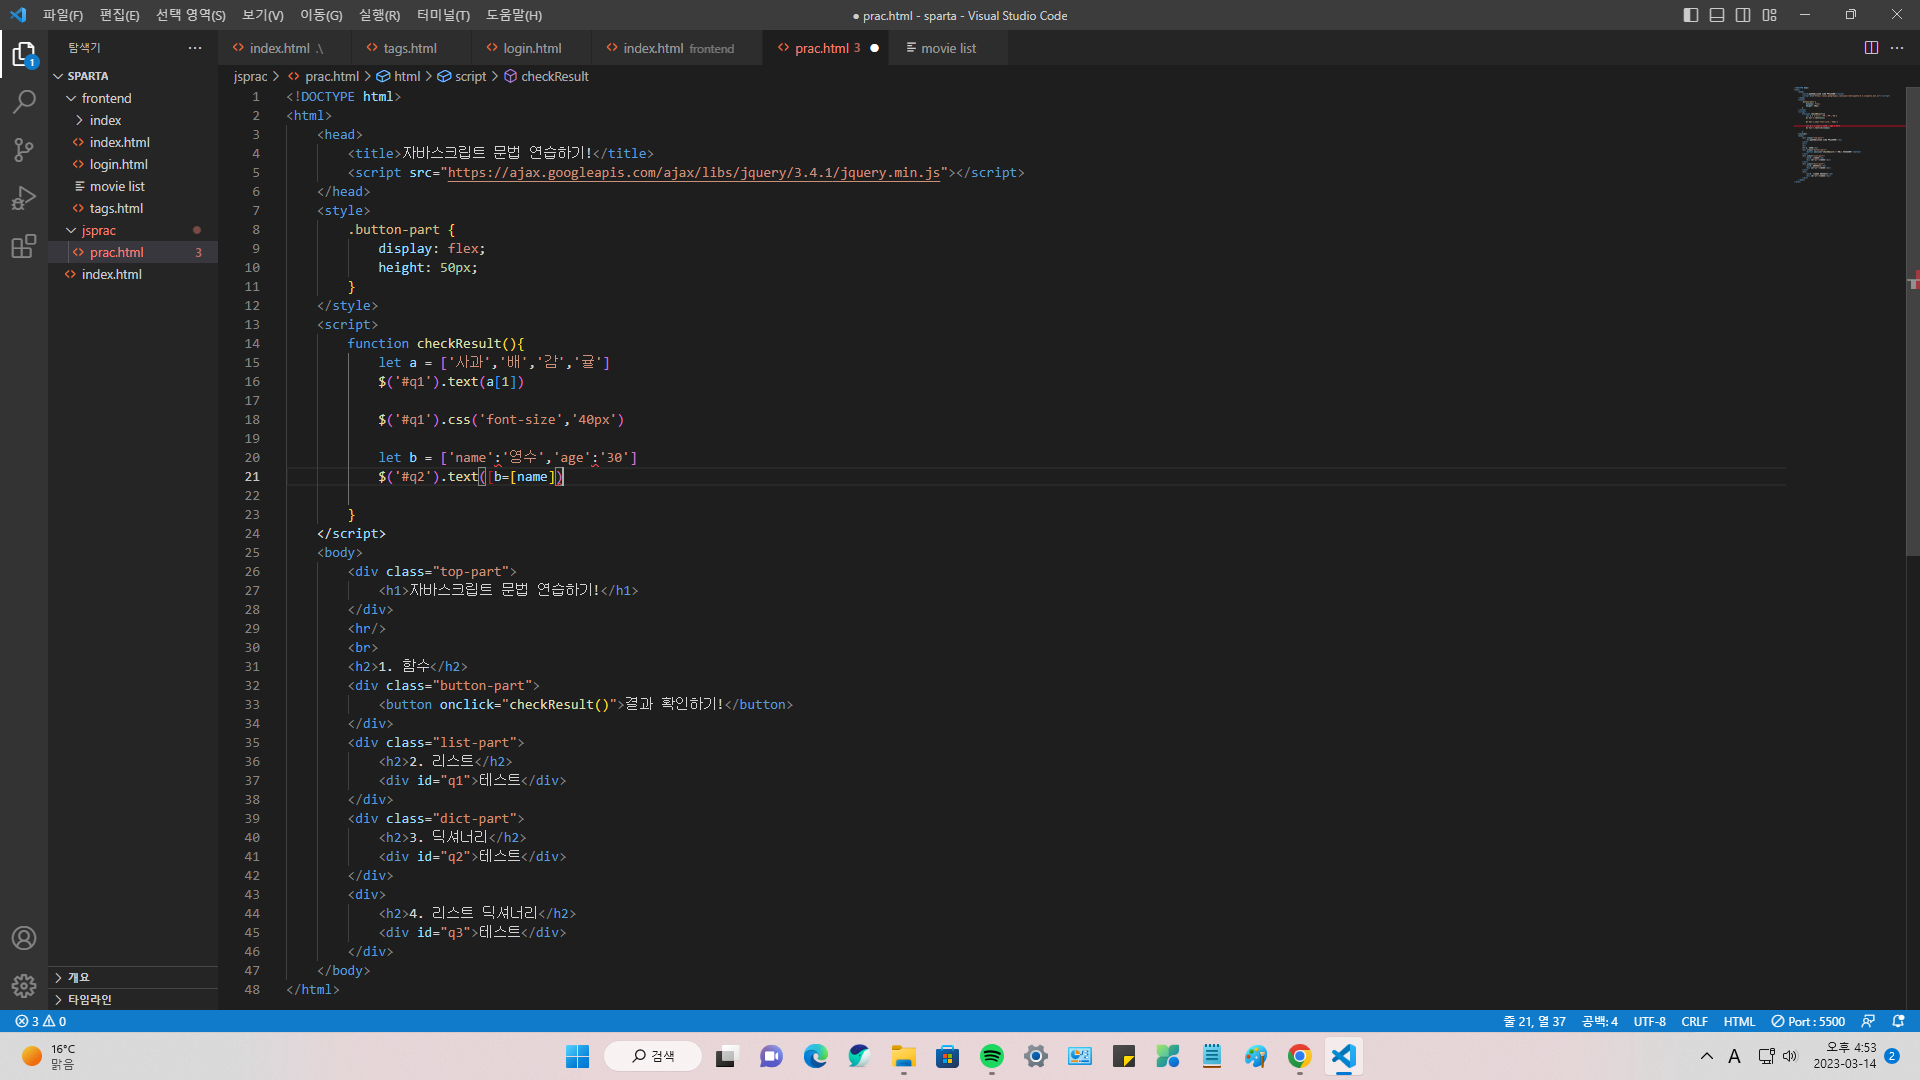Open prac.html in the explorer tree
This screenshot has height=1080, width=1920.
click(x=133, y=252)
